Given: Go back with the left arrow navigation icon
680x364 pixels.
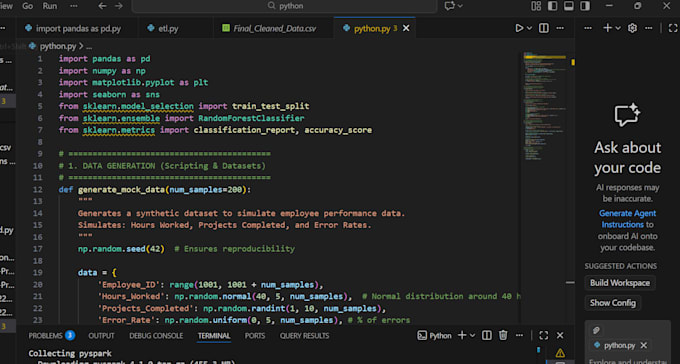Looking at the screenshot, I should pos(102,6).
